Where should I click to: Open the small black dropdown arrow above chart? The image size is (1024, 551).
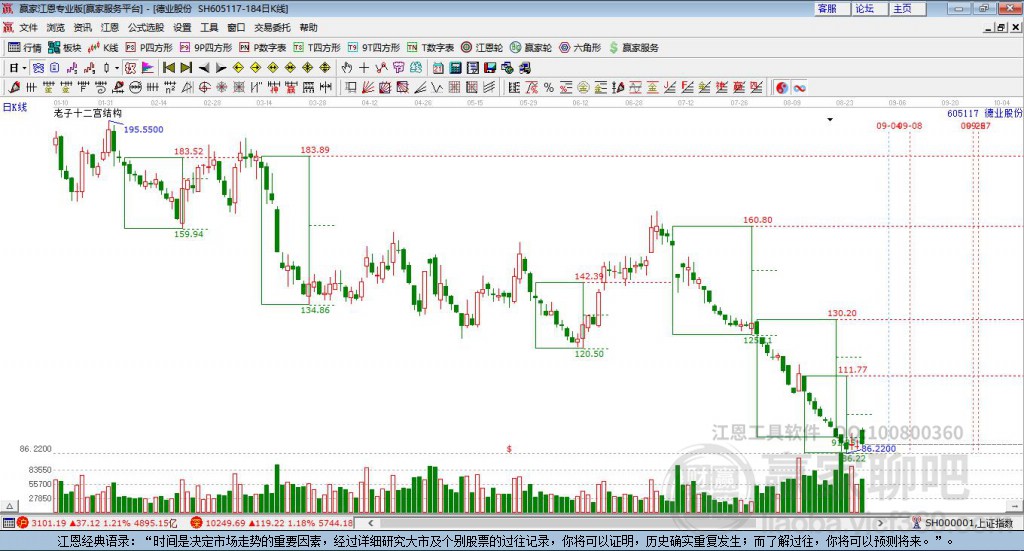click(x=830, y=119)
